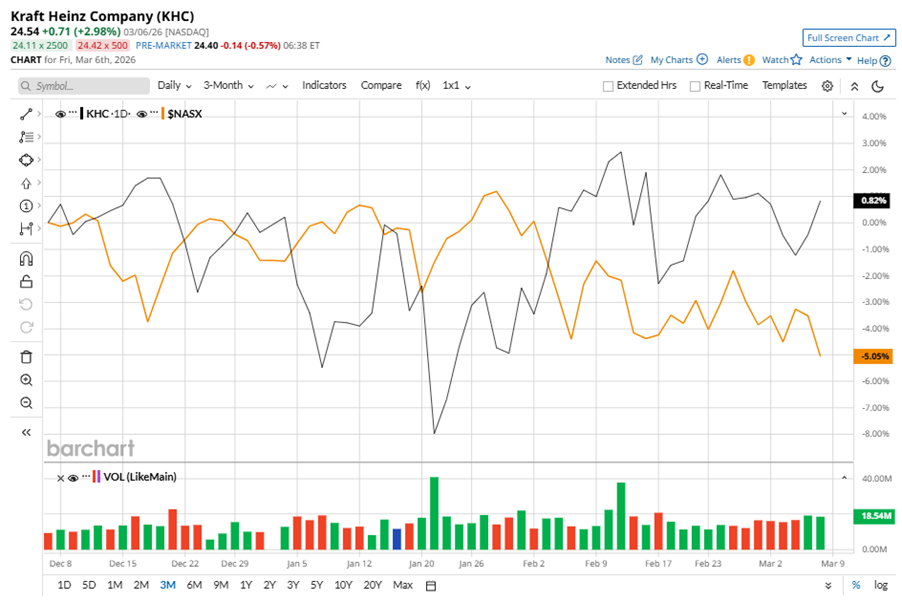Image resolution: width=902 pixels, height=602 pixels.
Task: Select the 1D time range
Action: pyautogui.click(x=64, y=585)
